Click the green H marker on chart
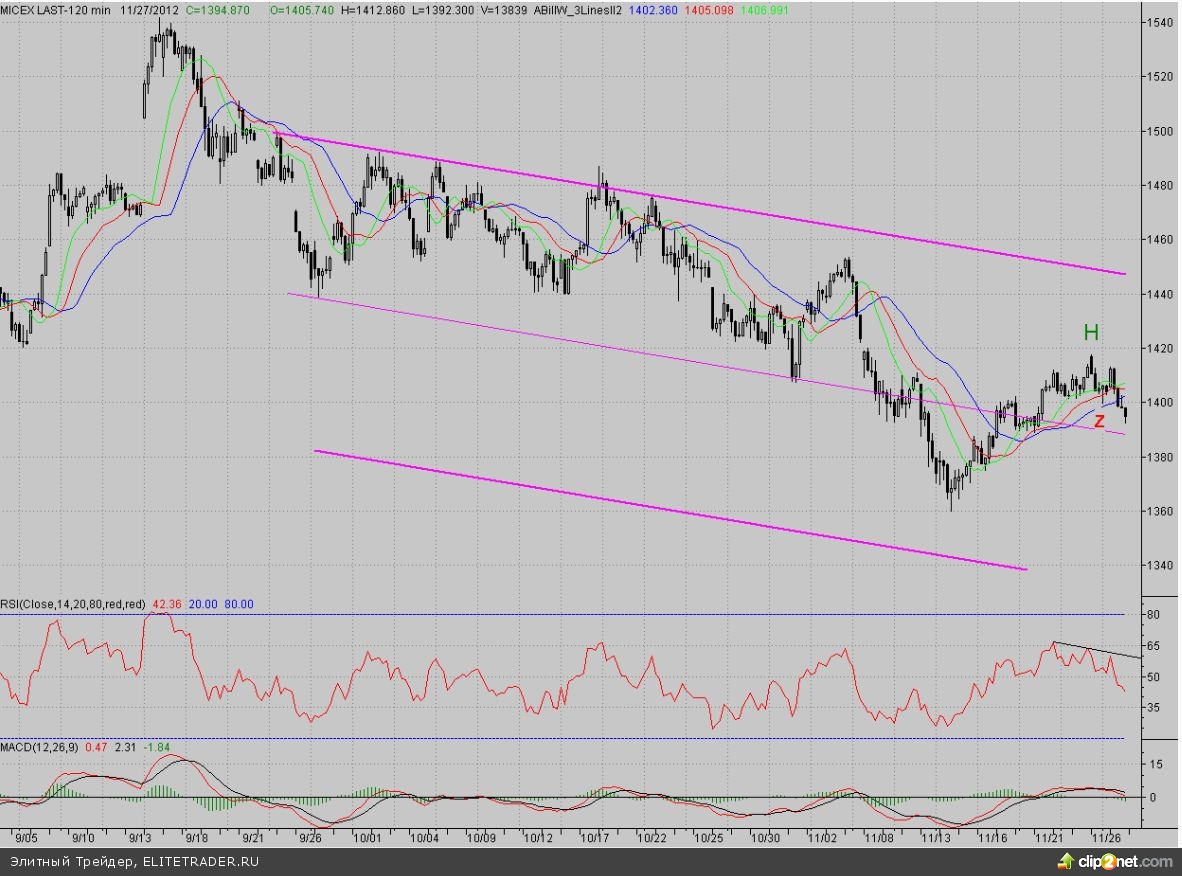 [x=1091, y=333]
